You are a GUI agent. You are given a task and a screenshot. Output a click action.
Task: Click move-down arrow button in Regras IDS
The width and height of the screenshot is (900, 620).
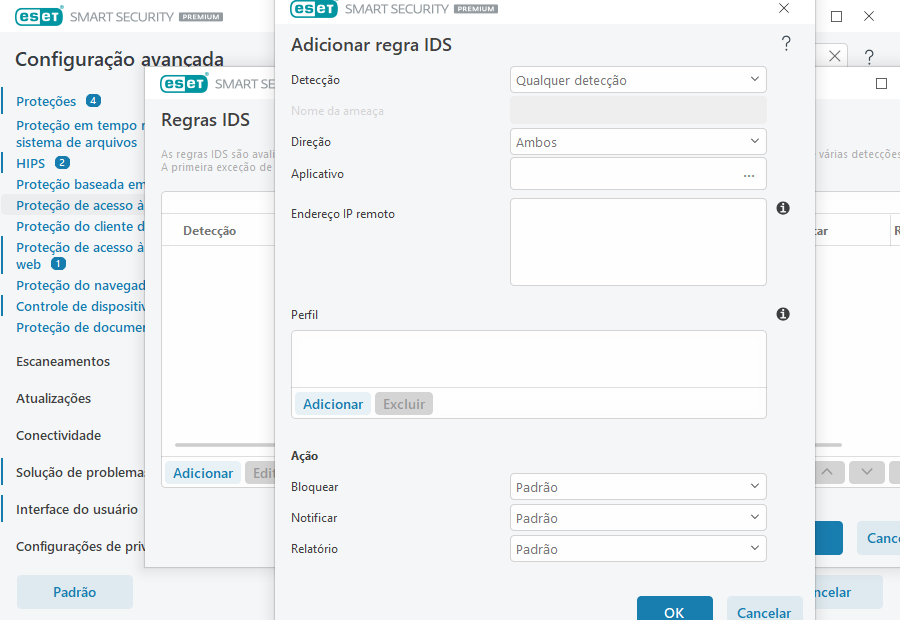[866, 472]
